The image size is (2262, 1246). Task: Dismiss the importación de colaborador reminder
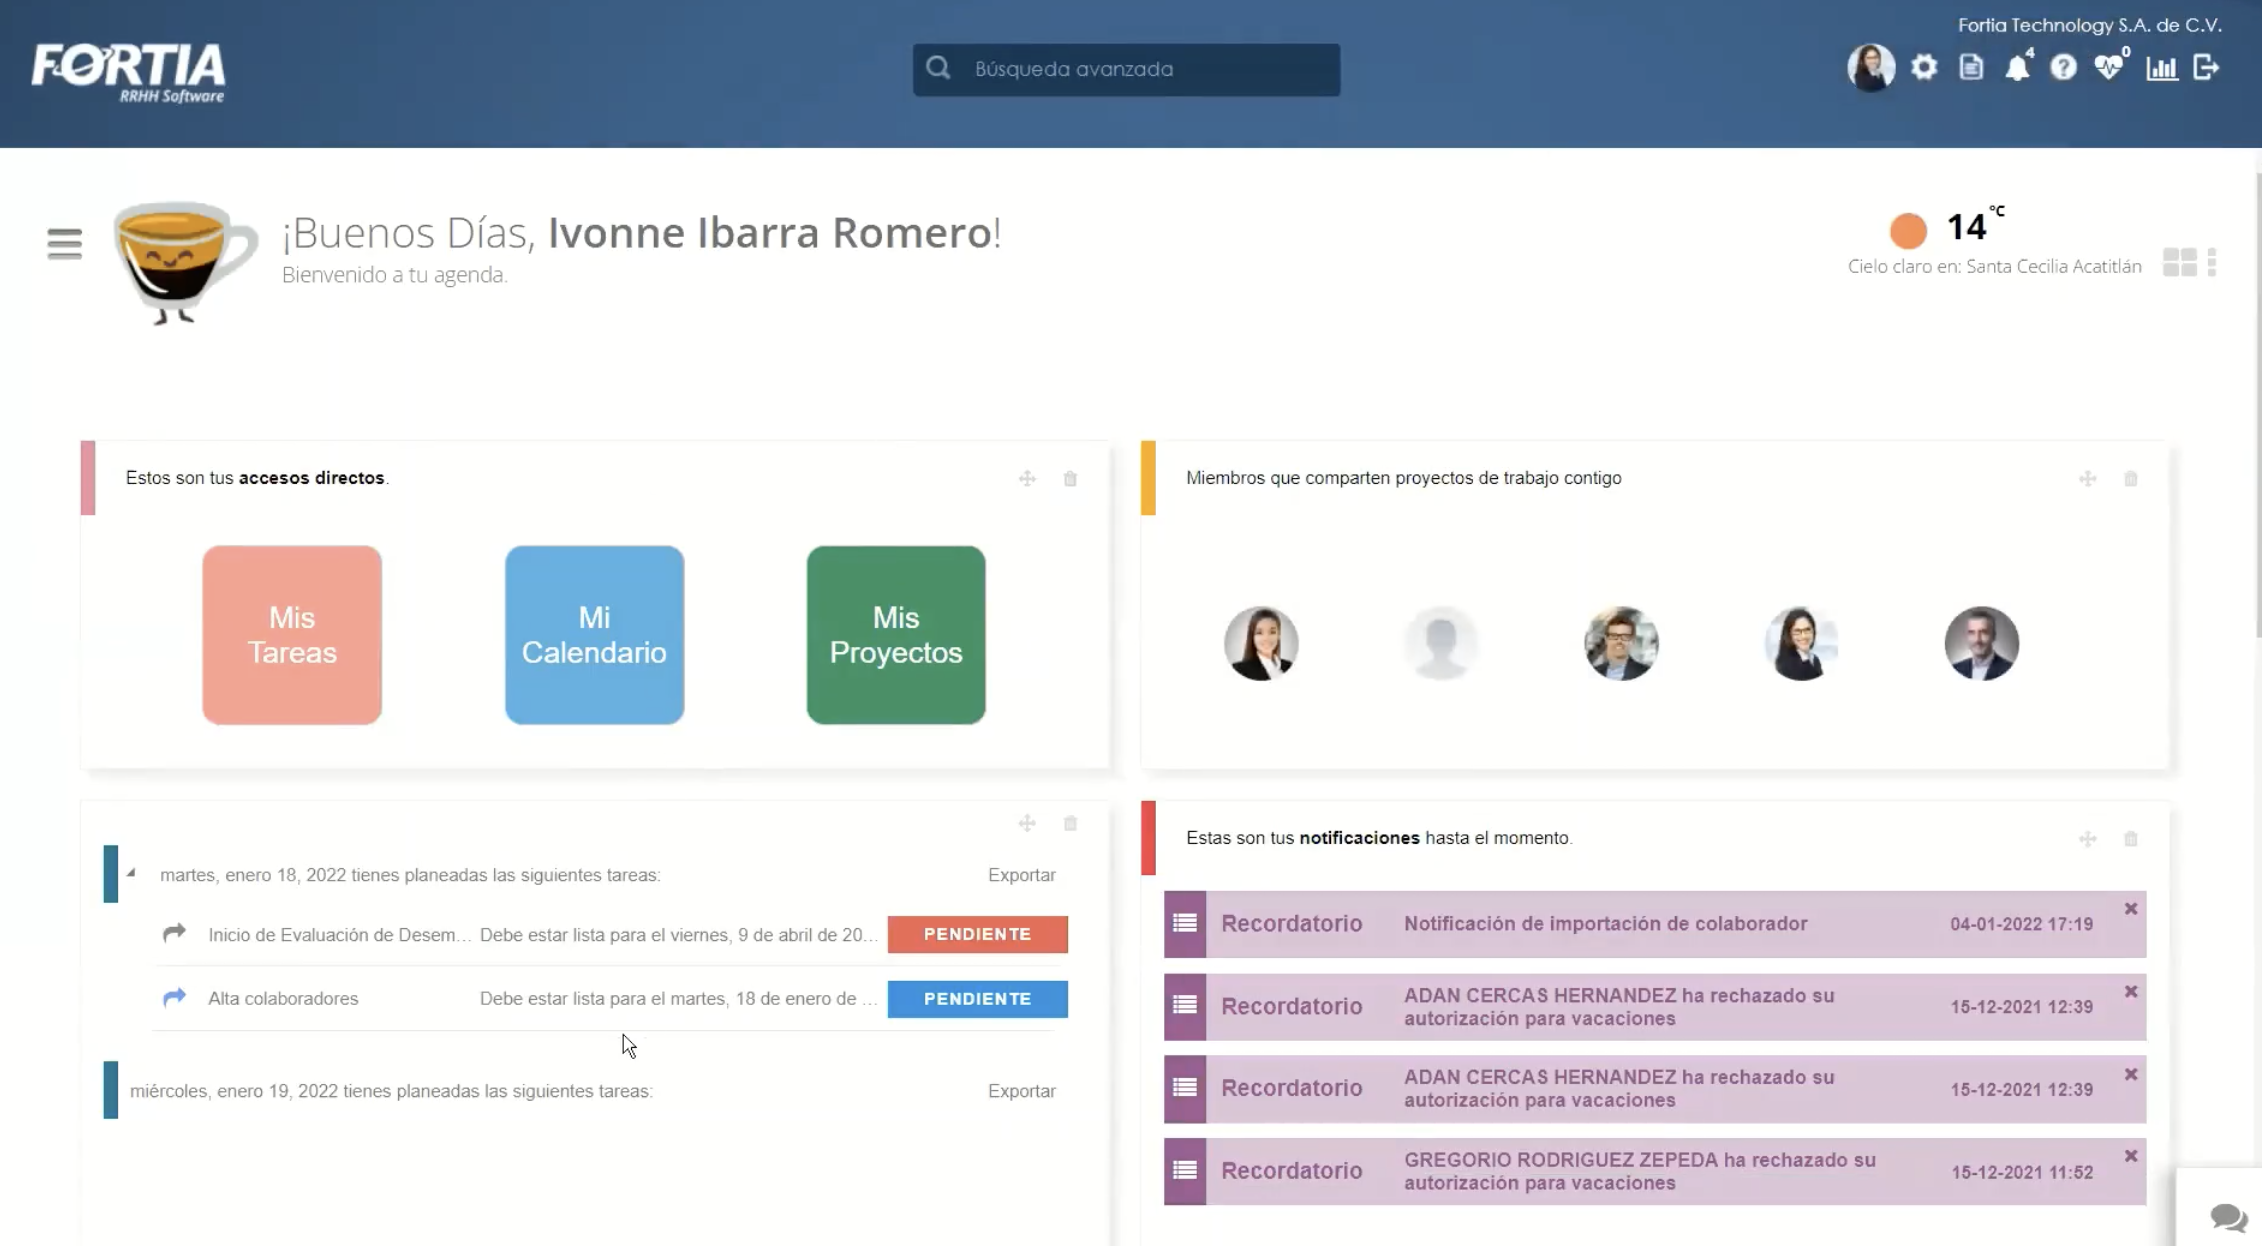coord(2130,908)
